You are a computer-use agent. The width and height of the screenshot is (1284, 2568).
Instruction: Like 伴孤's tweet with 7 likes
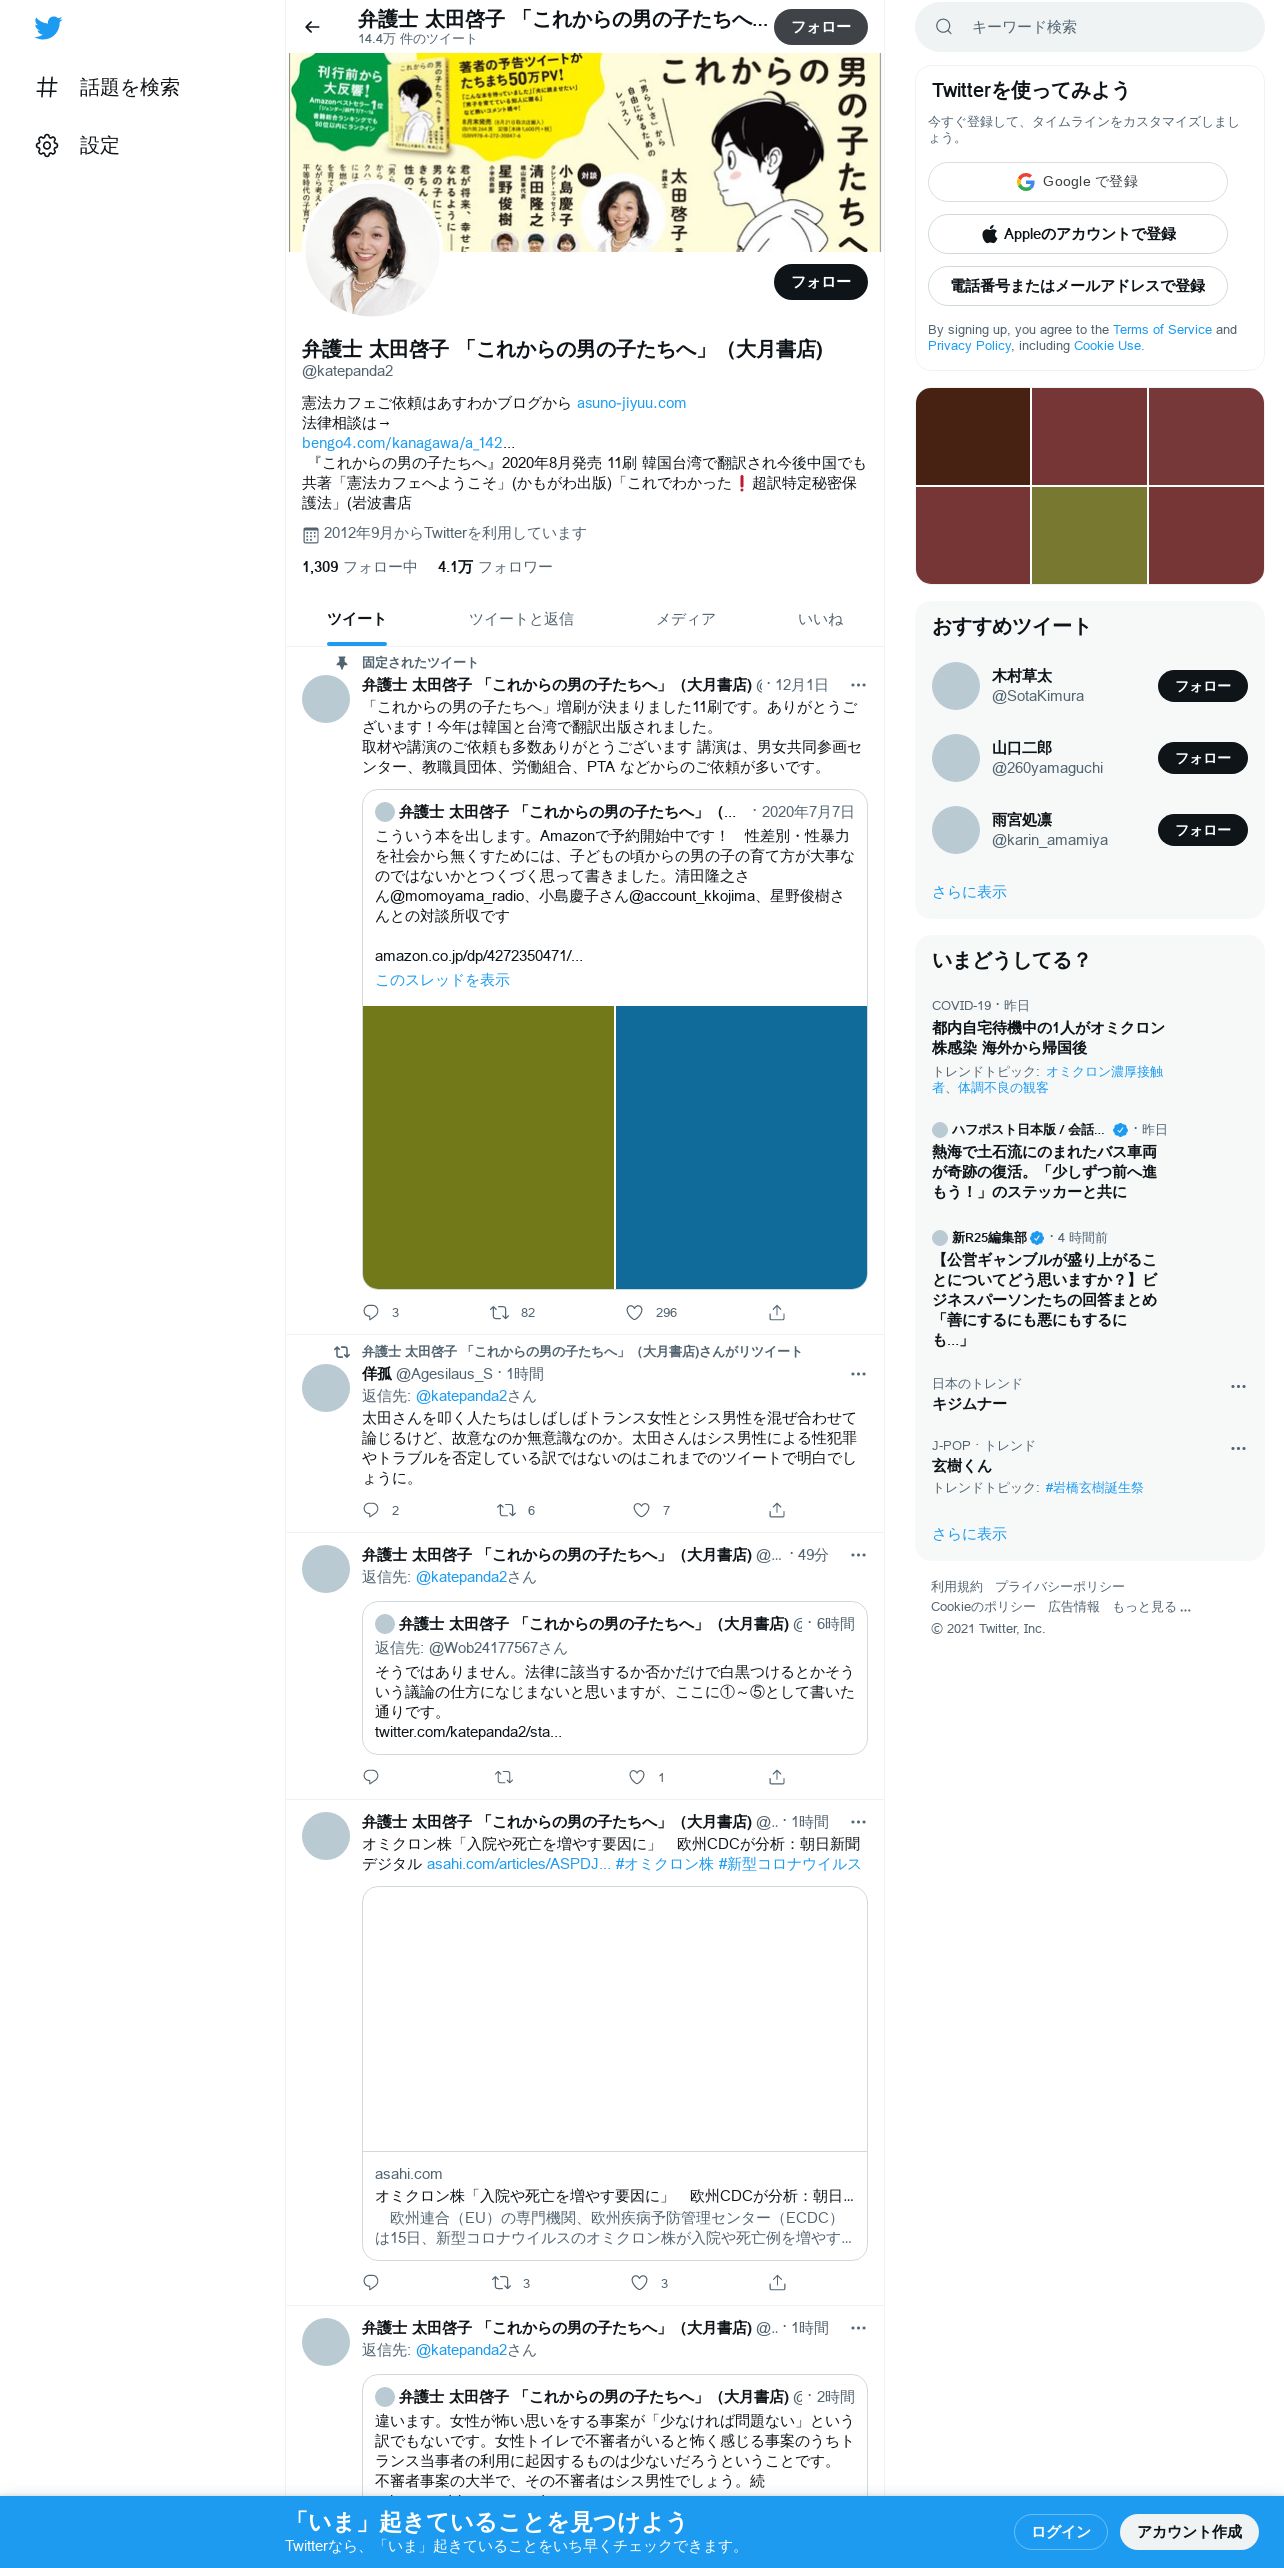641,1510
